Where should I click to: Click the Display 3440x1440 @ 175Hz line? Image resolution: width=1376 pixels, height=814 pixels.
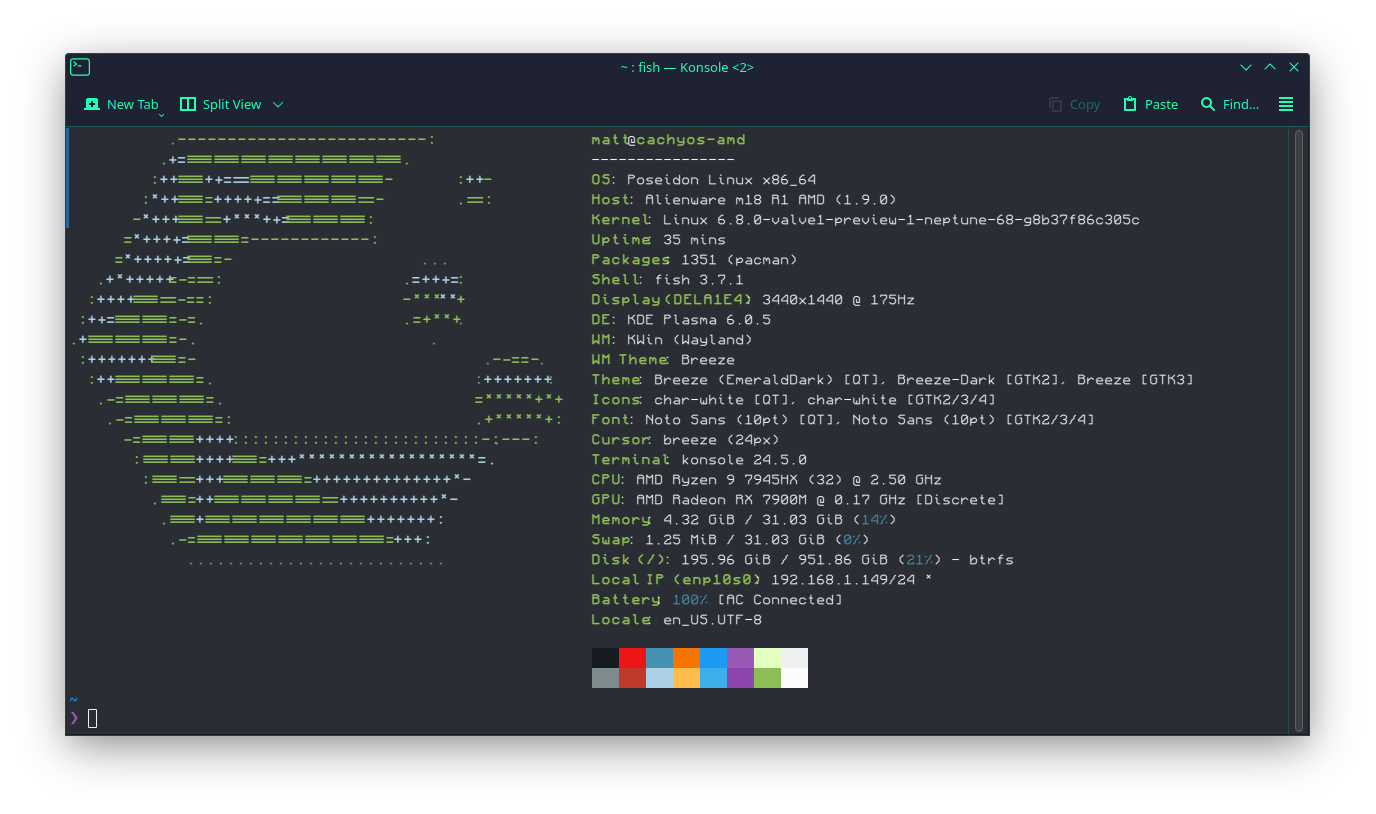[753, 300]
